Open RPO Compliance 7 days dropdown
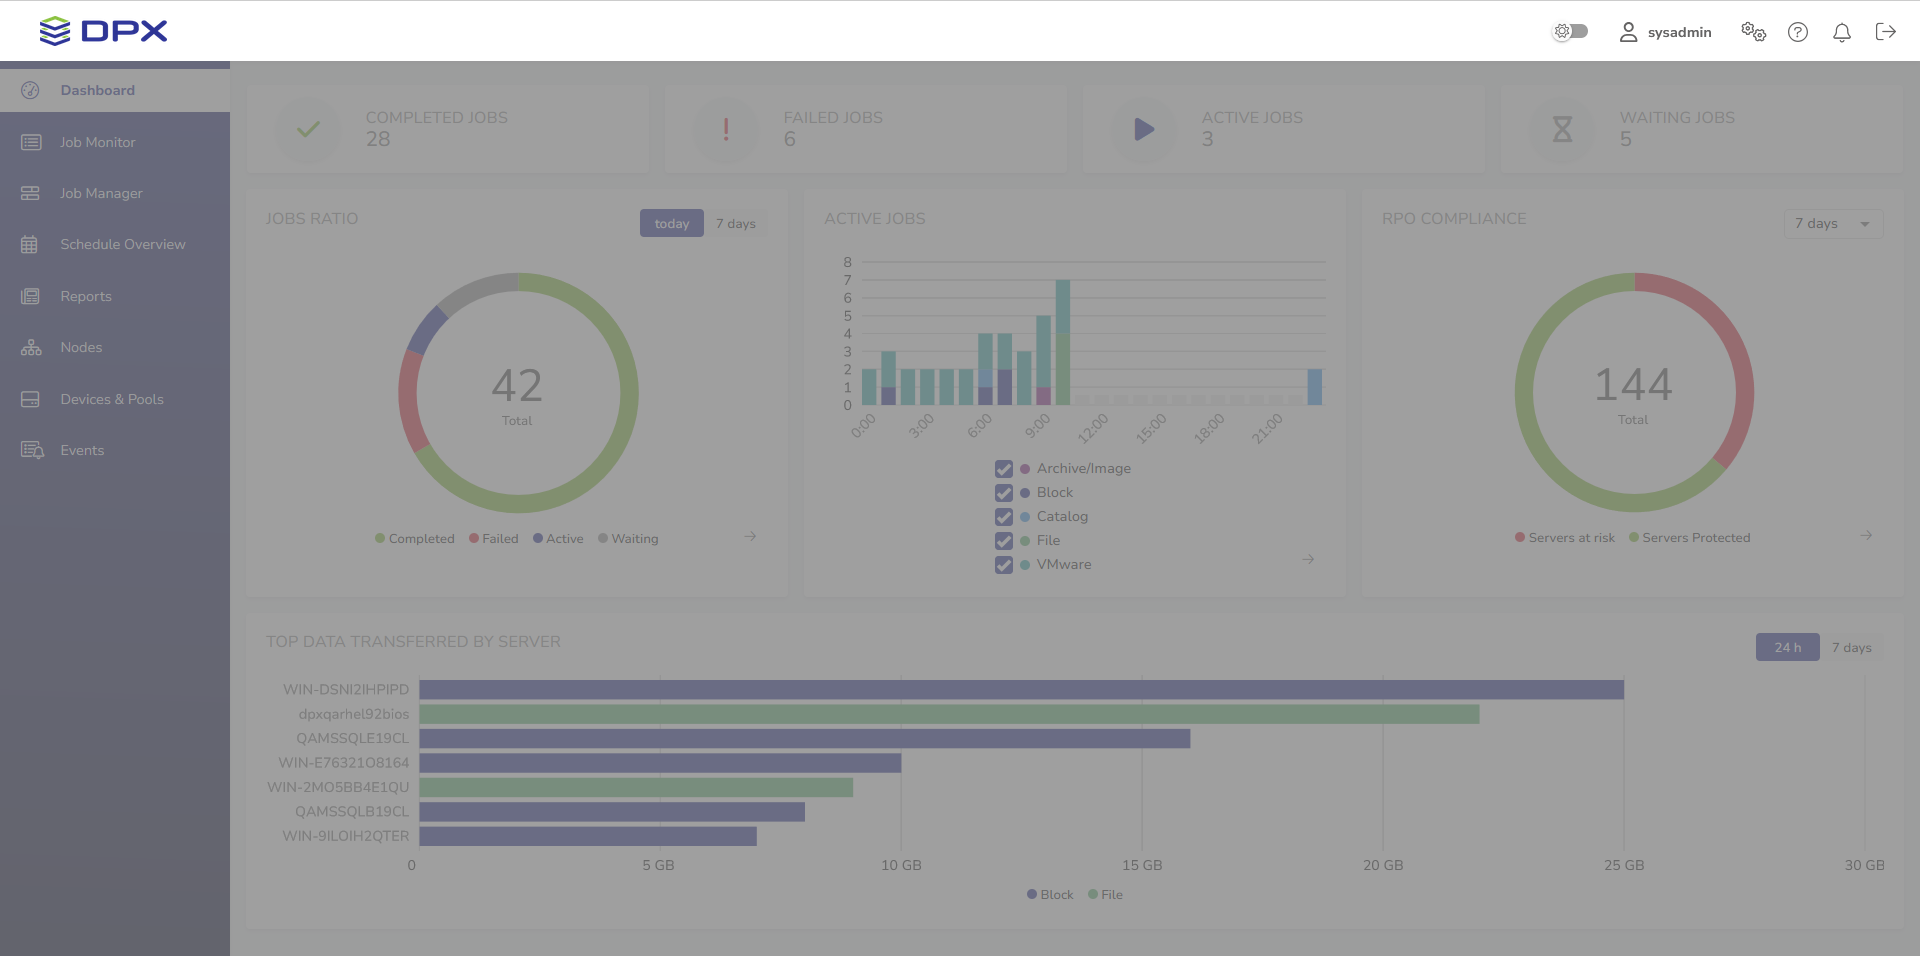Viewport: 1920px width, 956px height. pos(1832,224)
